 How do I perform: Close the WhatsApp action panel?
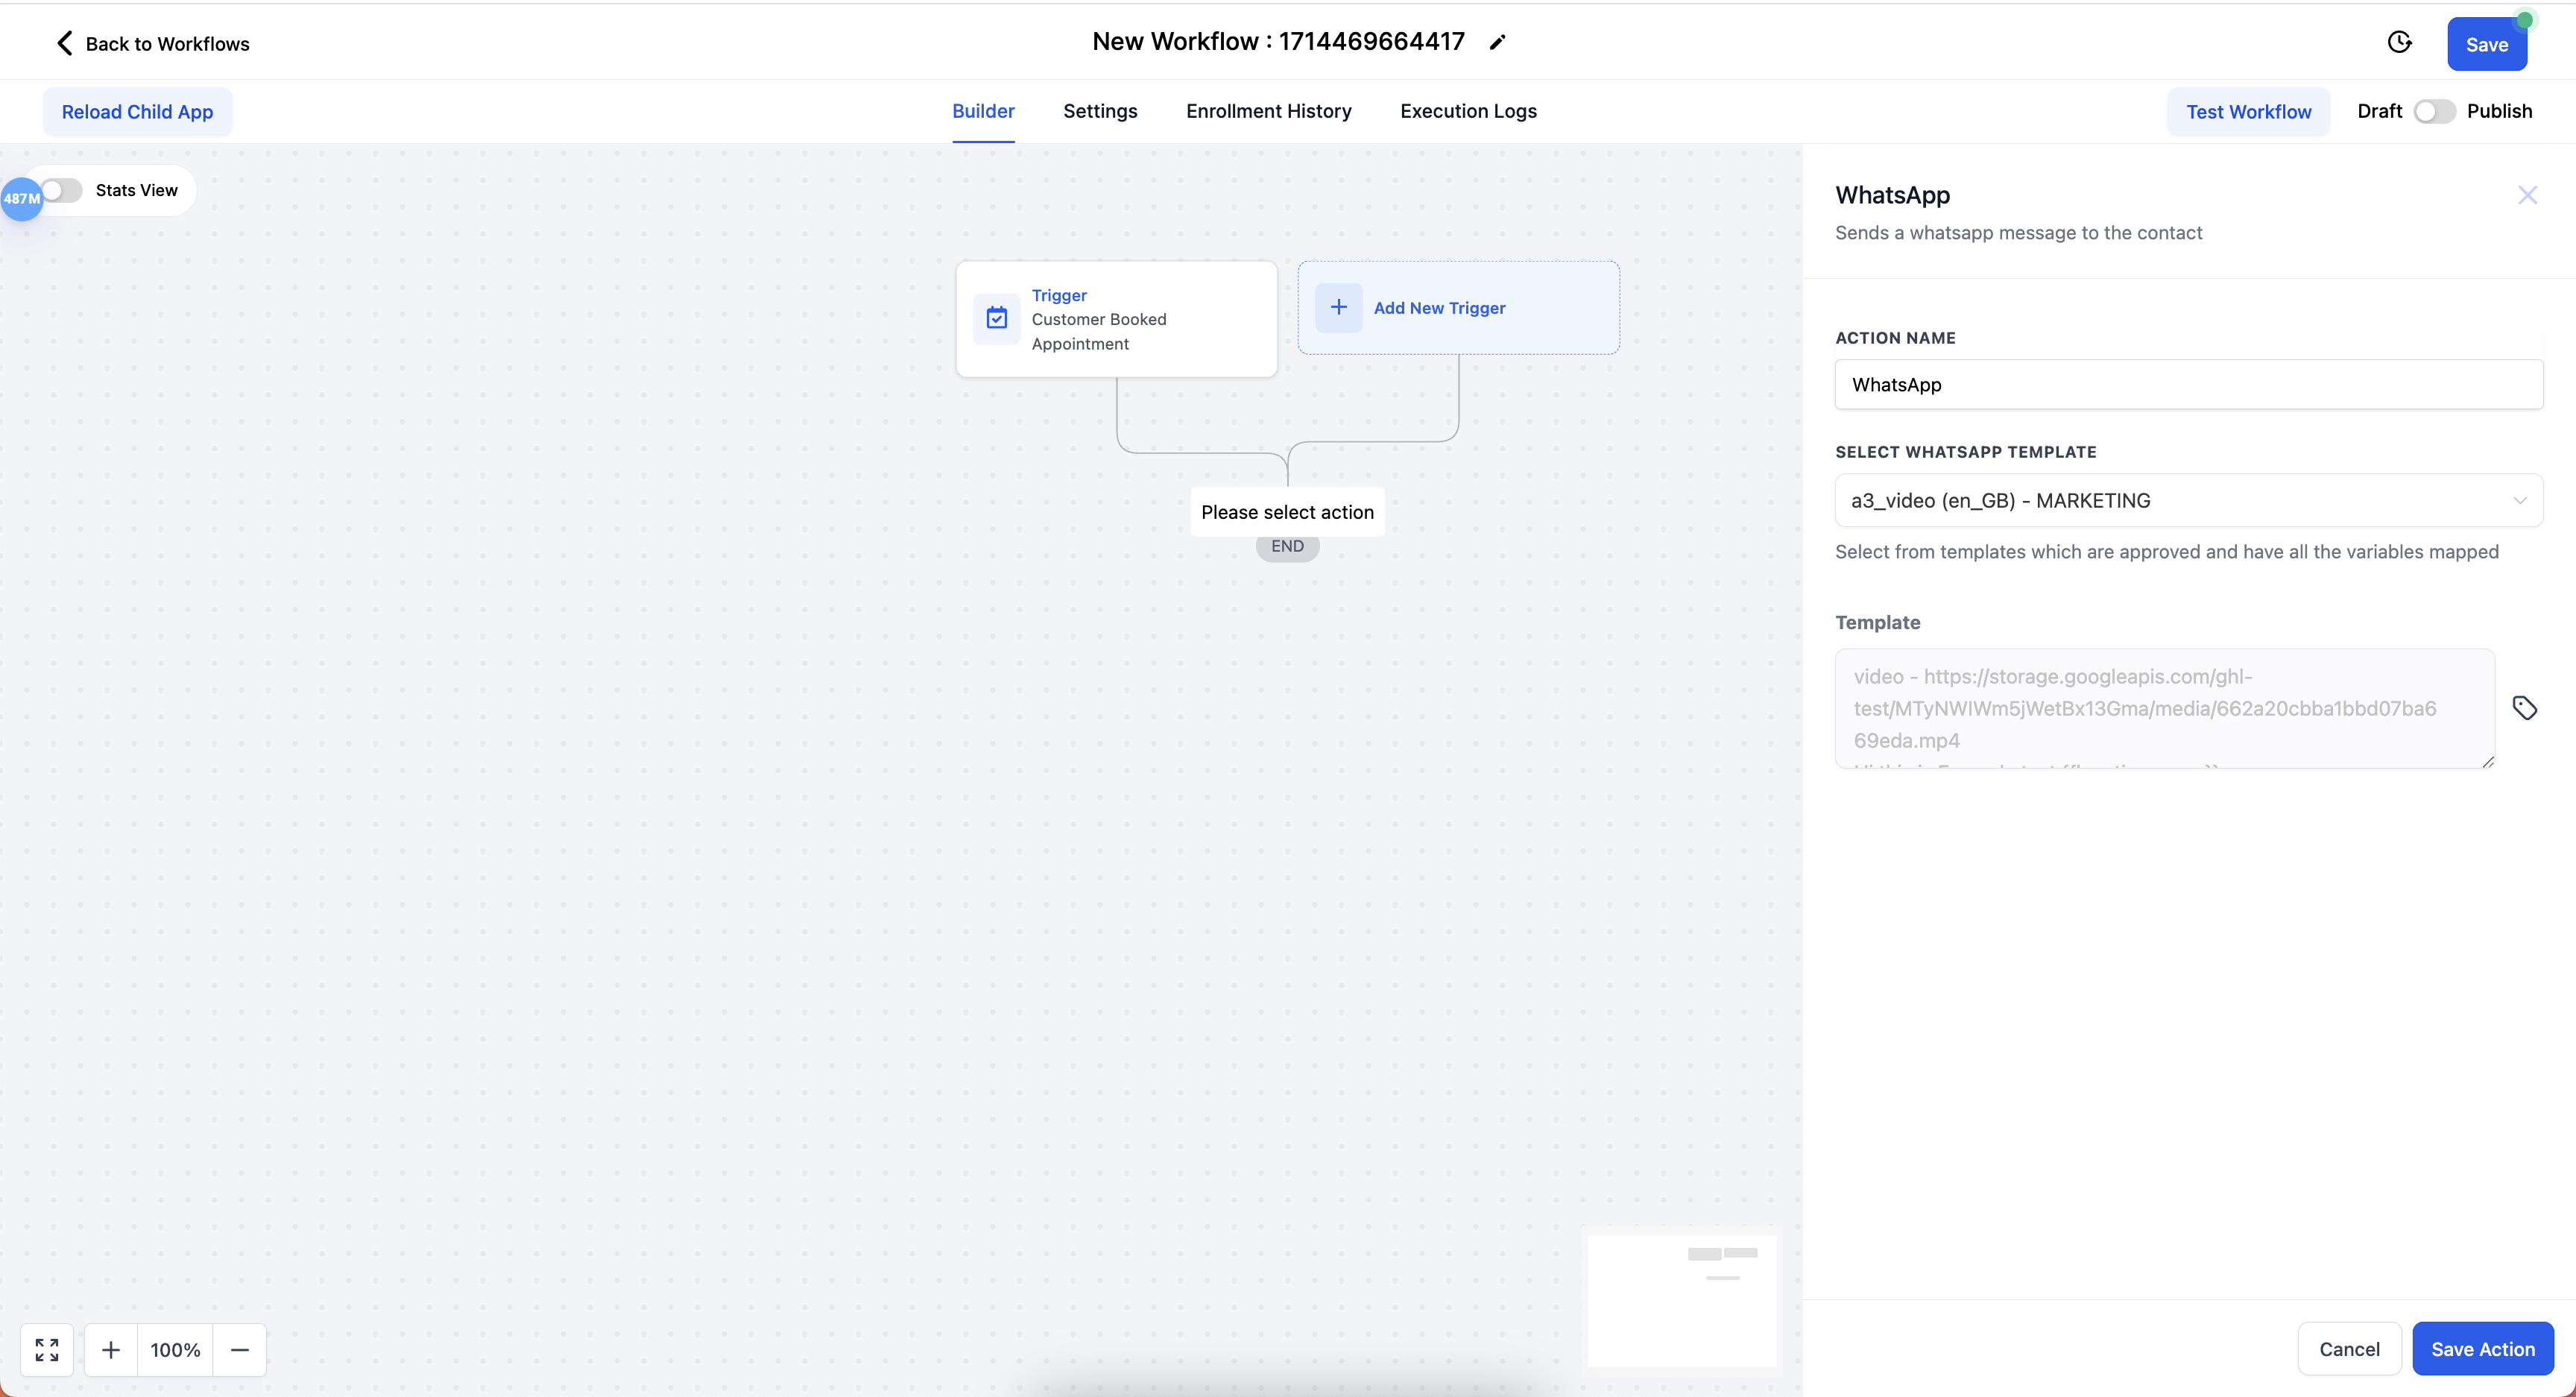pyautogui.click(x=2527, y=195)
